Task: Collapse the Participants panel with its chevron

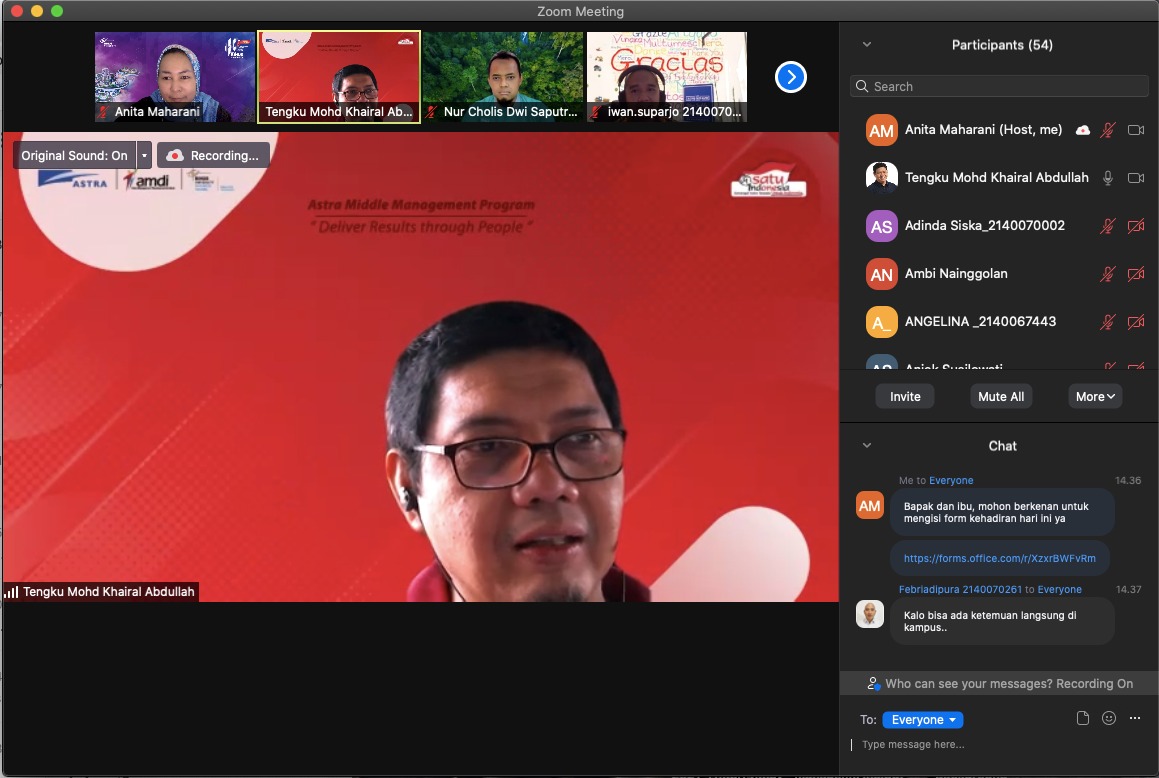Action: pos(867,45)
